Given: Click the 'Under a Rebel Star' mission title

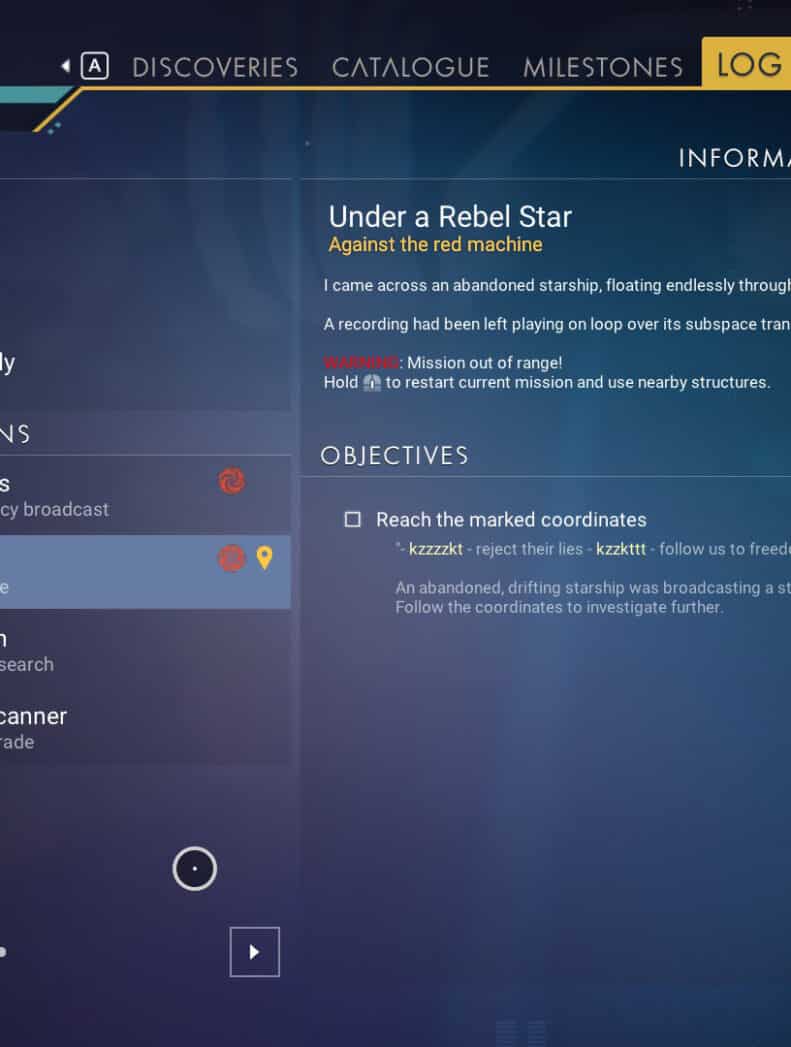Looking at the screenshot, I should click(x=450, y=216).
